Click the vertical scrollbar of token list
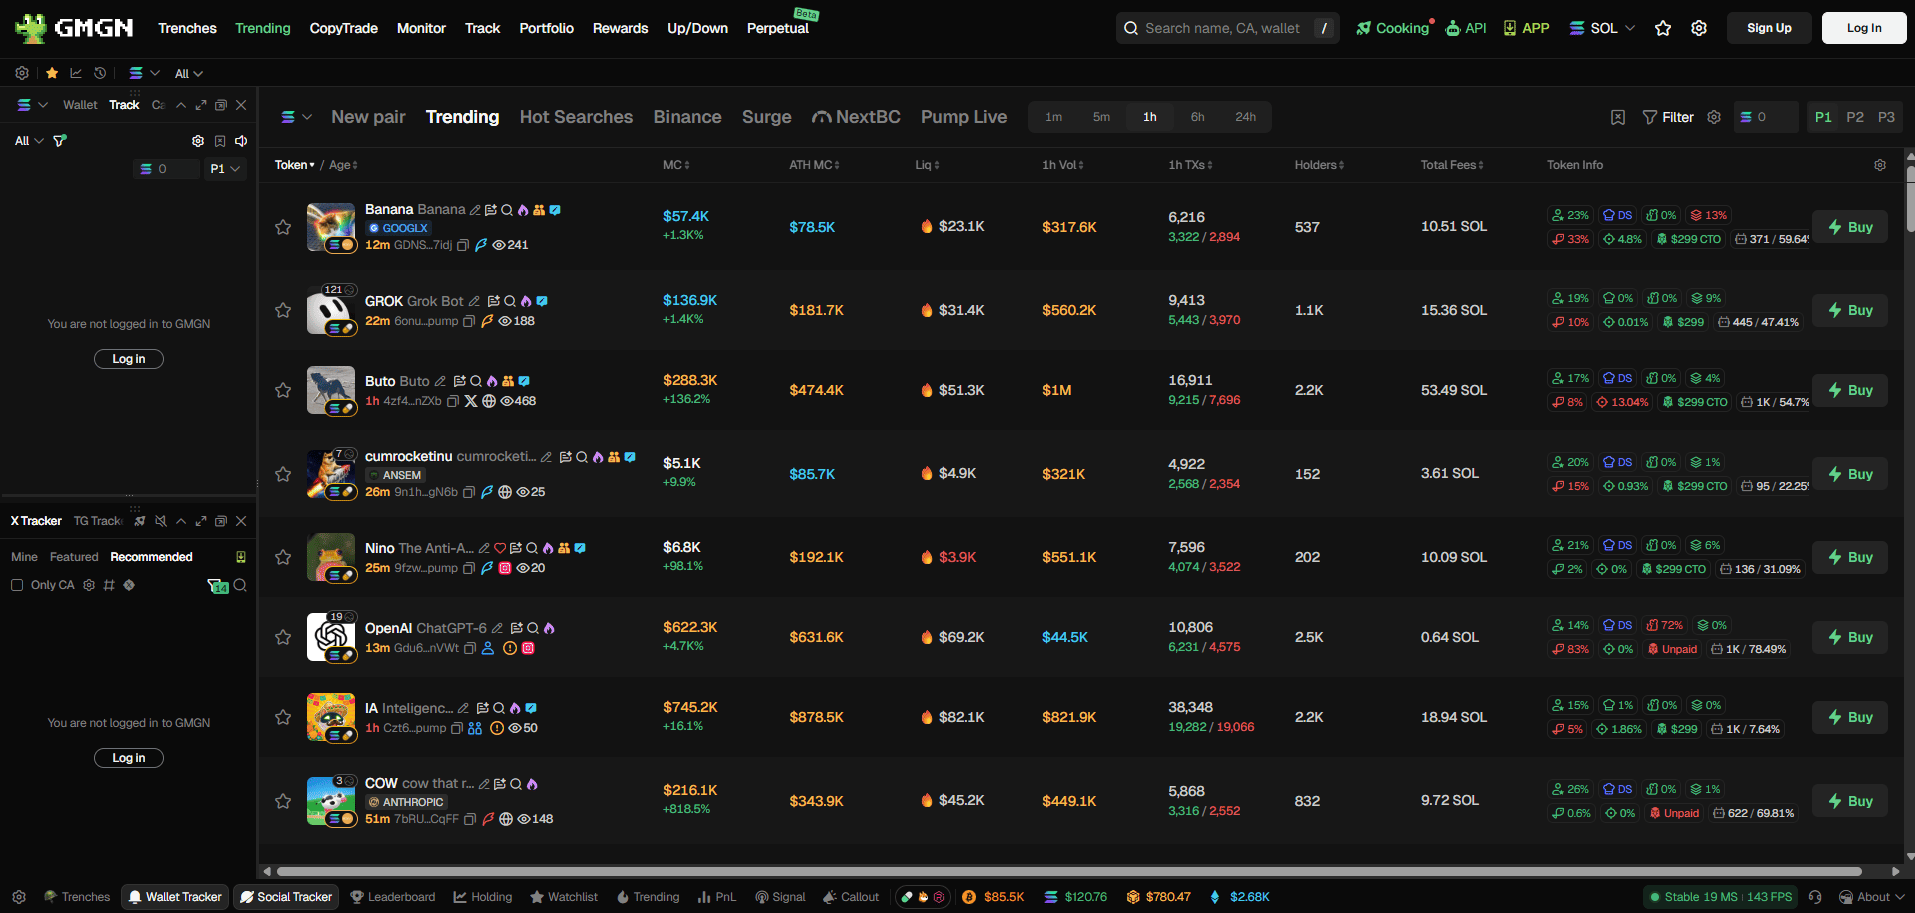The height and width of the screenshot is (913, 1915). (x=1910, y=199)
